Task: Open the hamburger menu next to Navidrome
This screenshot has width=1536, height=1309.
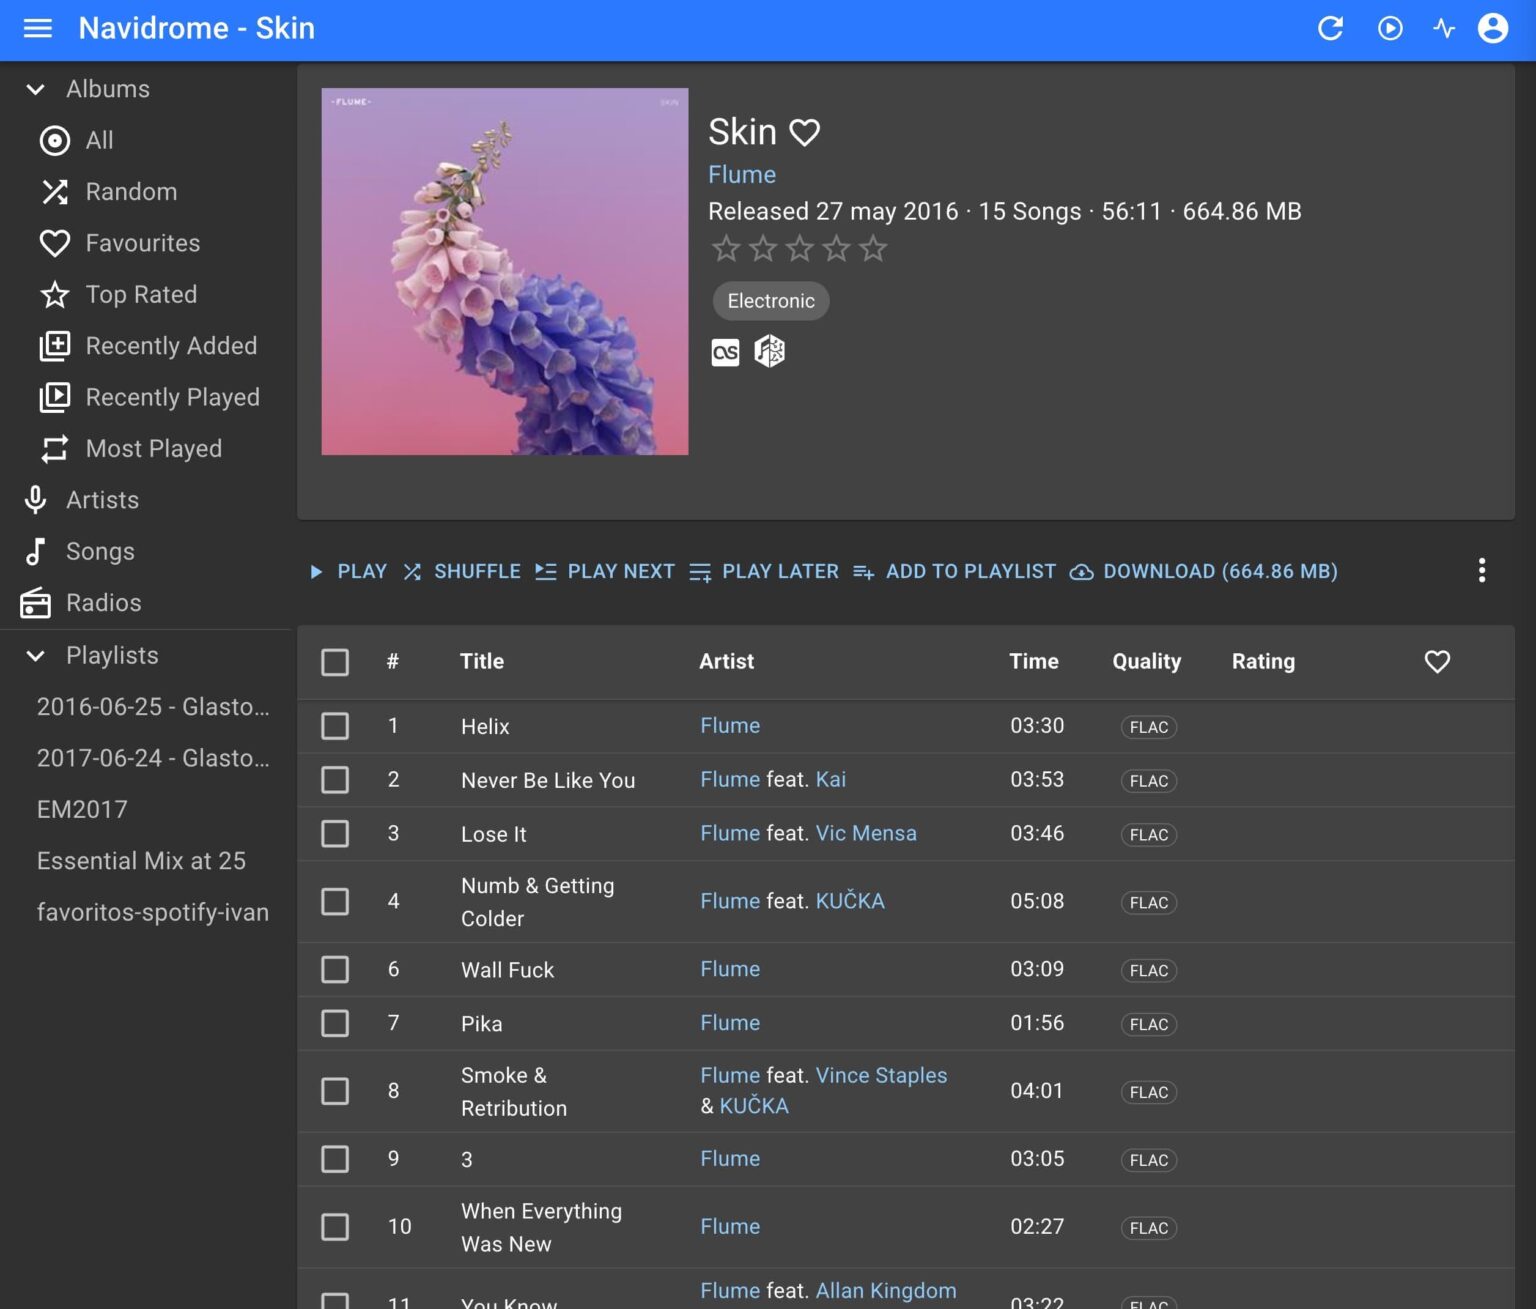Action: click(38, 28)
